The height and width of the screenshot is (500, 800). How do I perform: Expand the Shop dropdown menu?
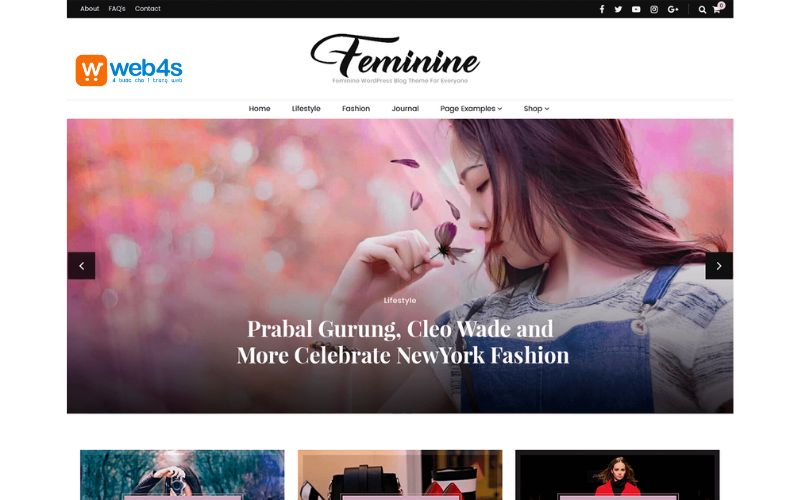[536, 109]
